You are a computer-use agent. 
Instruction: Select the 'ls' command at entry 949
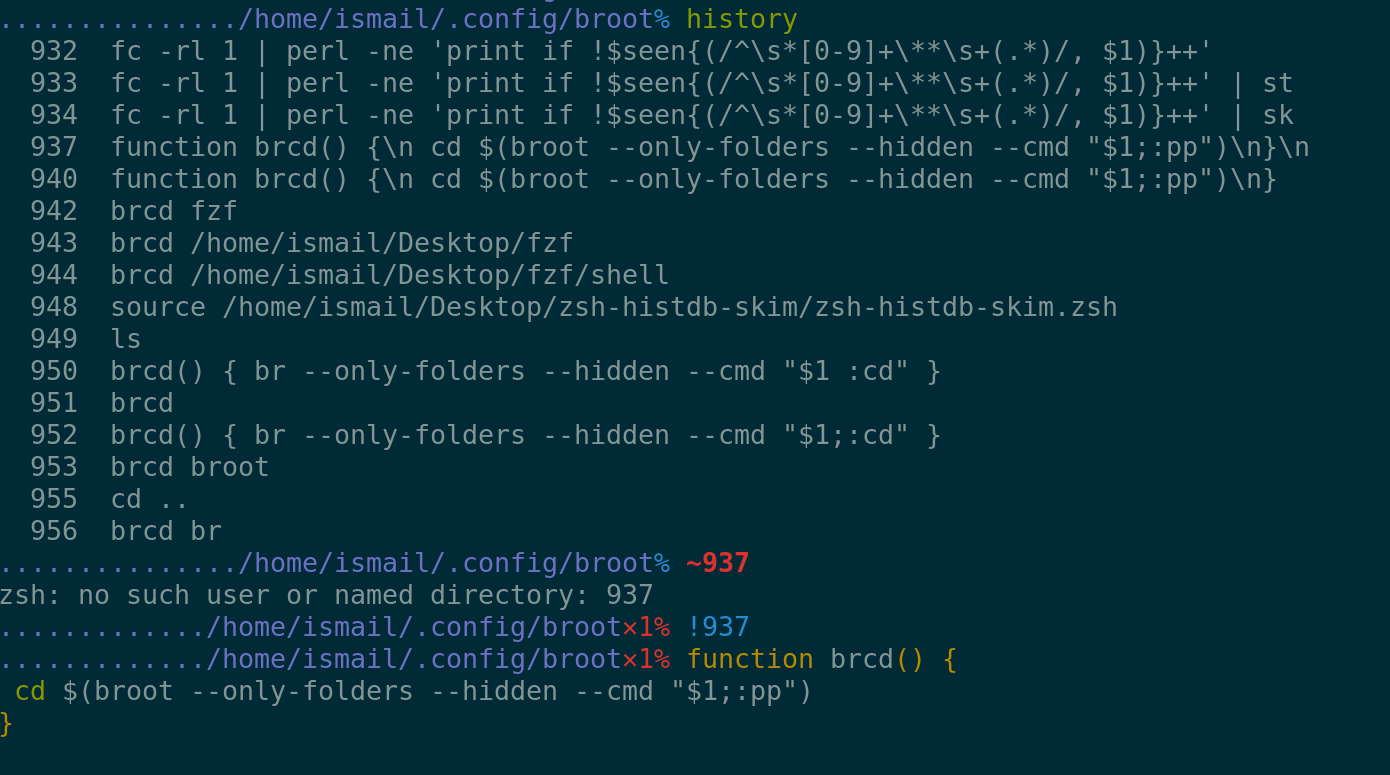(126, 339)
